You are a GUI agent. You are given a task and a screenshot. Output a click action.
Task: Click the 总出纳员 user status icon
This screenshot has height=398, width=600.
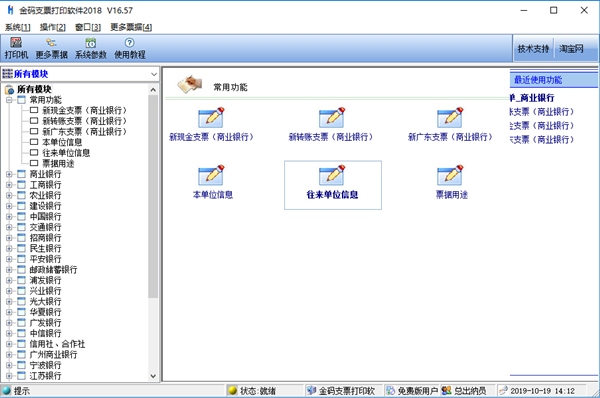[447, 390]
